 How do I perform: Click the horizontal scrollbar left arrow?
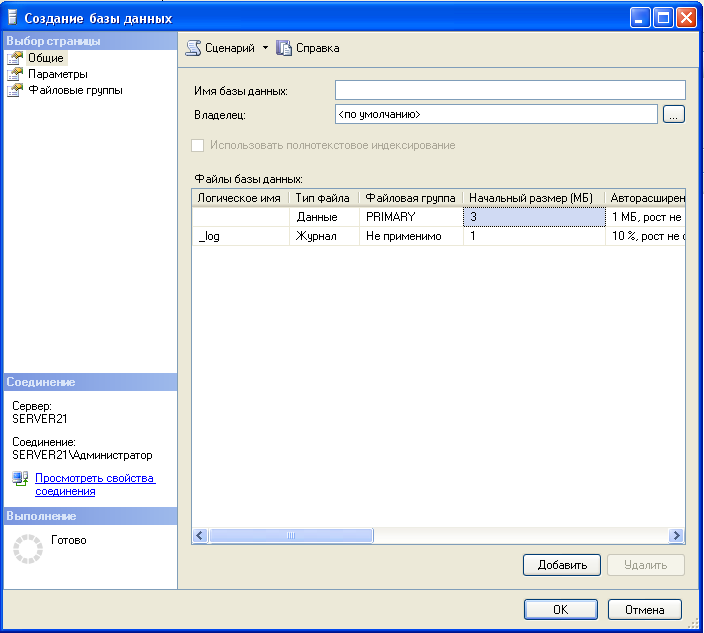pyautogui.click(x=200, y=536)
